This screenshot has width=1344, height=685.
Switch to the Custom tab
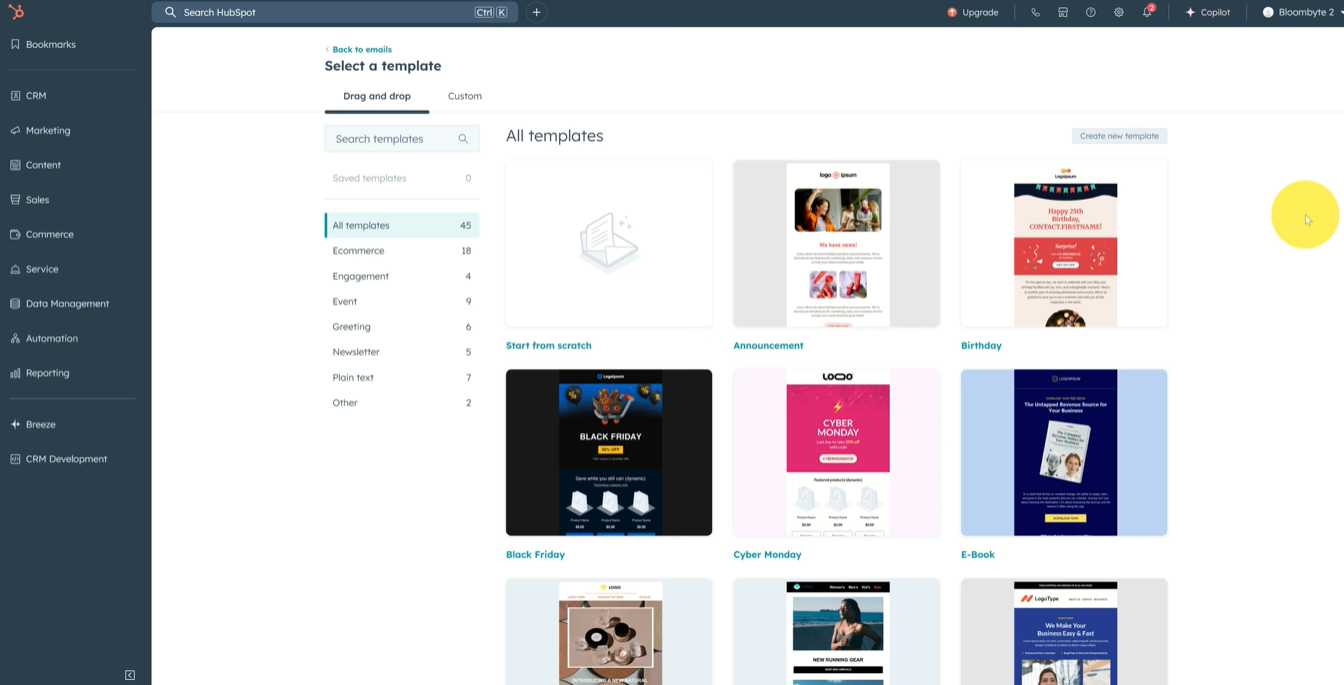point(465,96)
